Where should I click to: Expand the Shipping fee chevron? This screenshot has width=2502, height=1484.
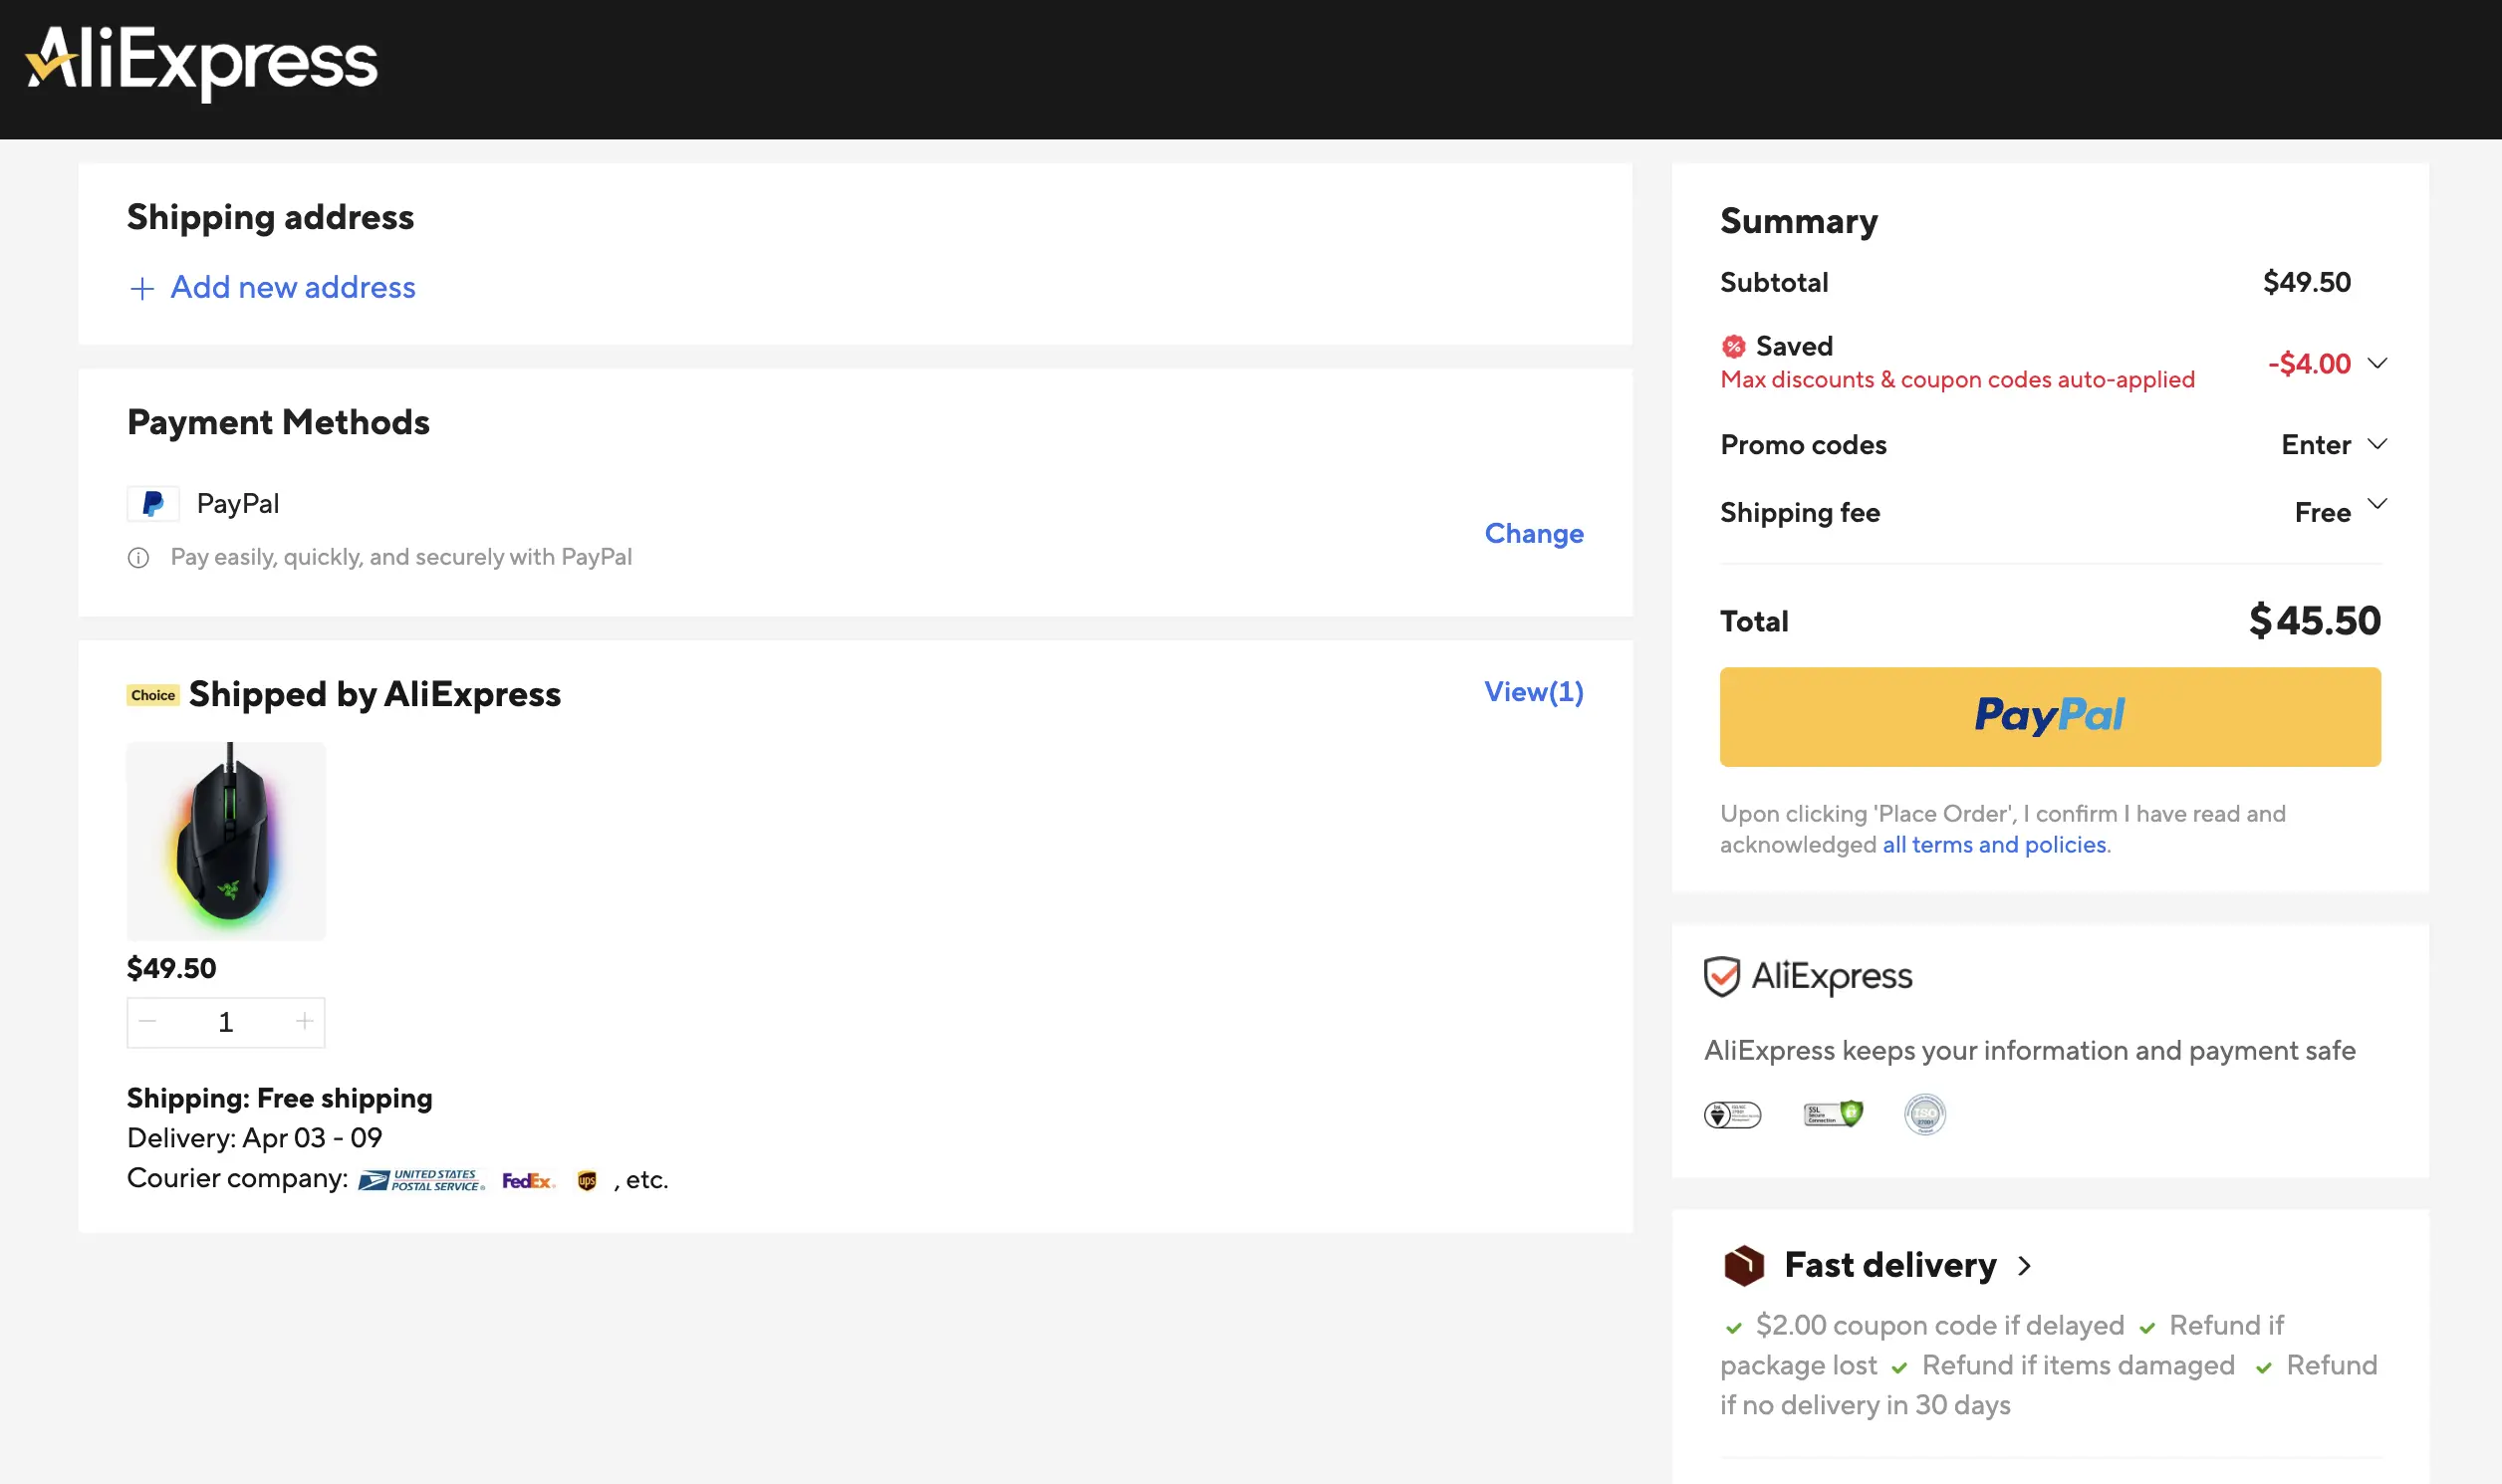pyautogui.click(x=2378, y=503)
